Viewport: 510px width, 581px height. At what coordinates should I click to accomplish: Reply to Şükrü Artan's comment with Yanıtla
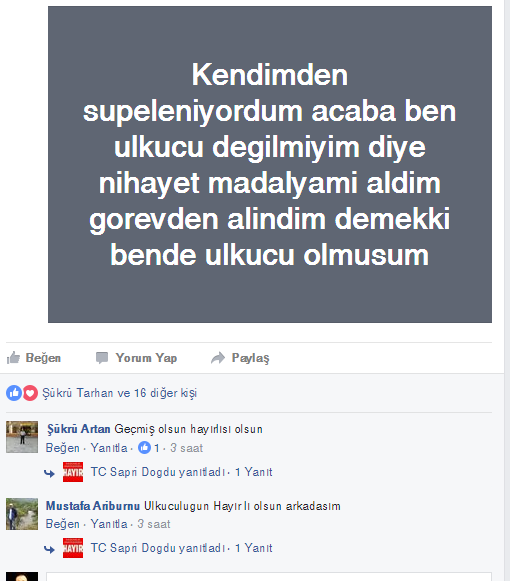(x=109, y=448)
